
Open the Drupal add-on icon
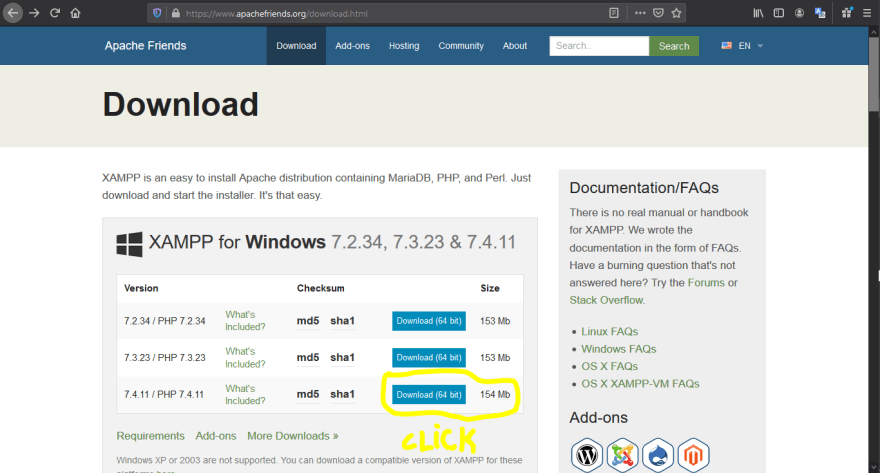pos(658,455)
